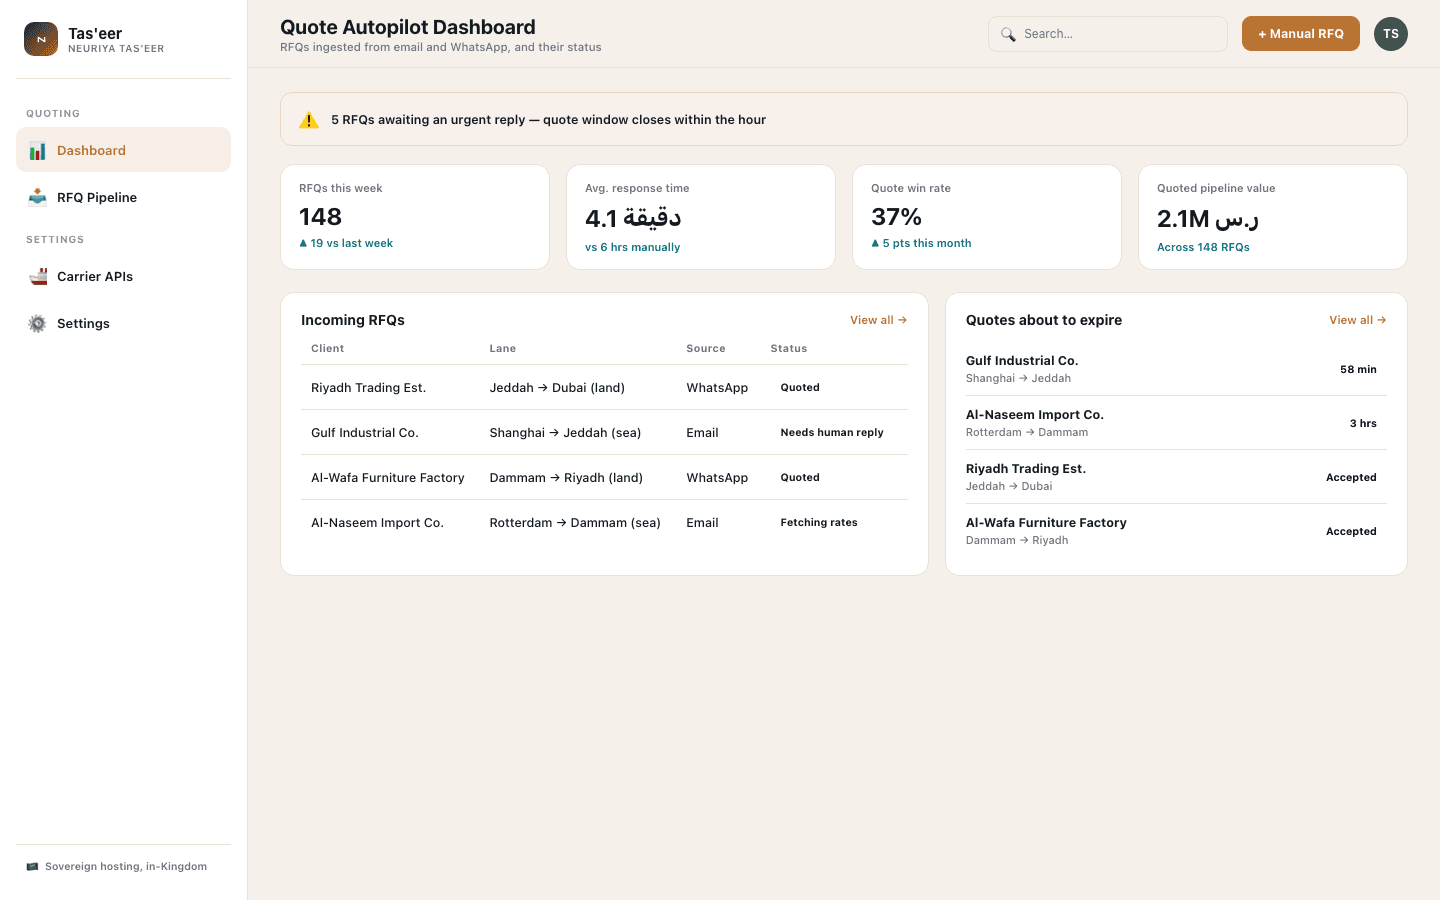
Task: Click the Rotterdam → Dammam (sea) lane cell
Action: 575,523
